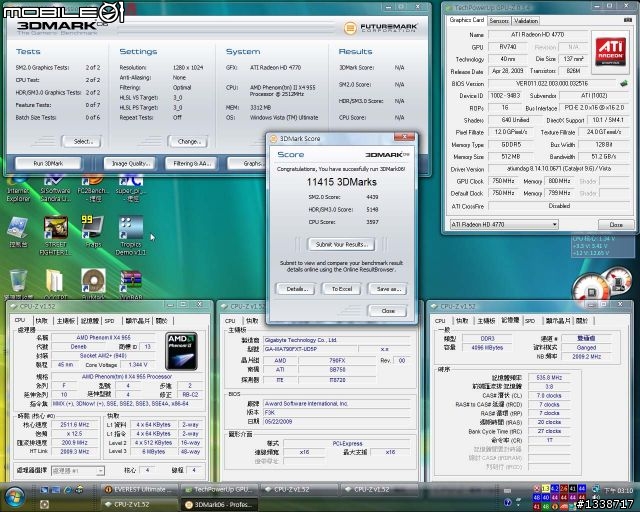Screen dimensions: 640x512
Task: Click the Show Desktop quick launch icon
Action: click(44, 489)
